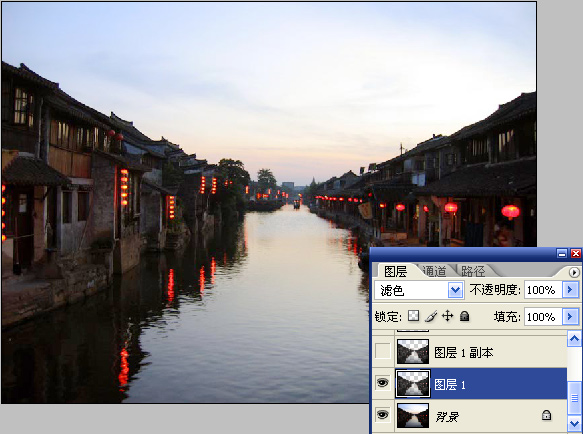
Task: Click the lock position move icon
Action: coord(448,316)
